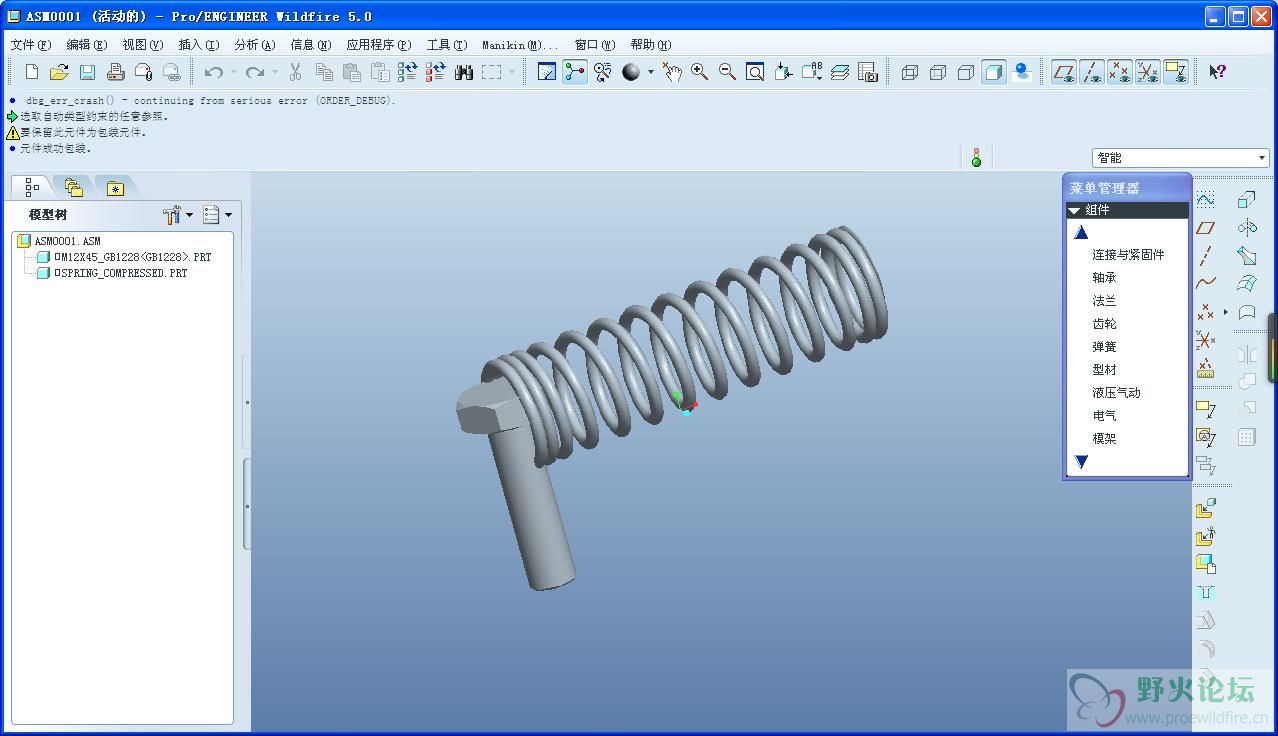This screenshot has height=736, width=1278.
Task: Choose 液压气动 in menu manager
Action: (x=1116, y=393)
